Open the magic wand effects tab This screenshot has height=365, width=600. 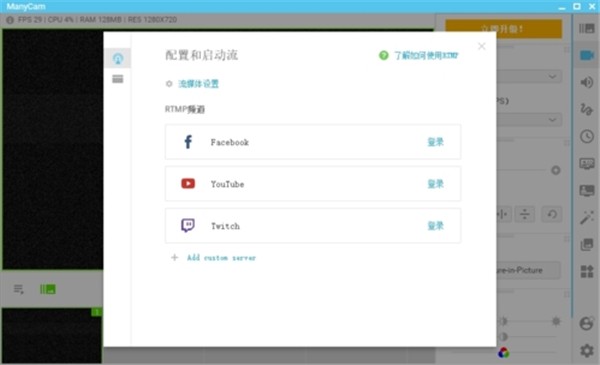pos(587,217)
